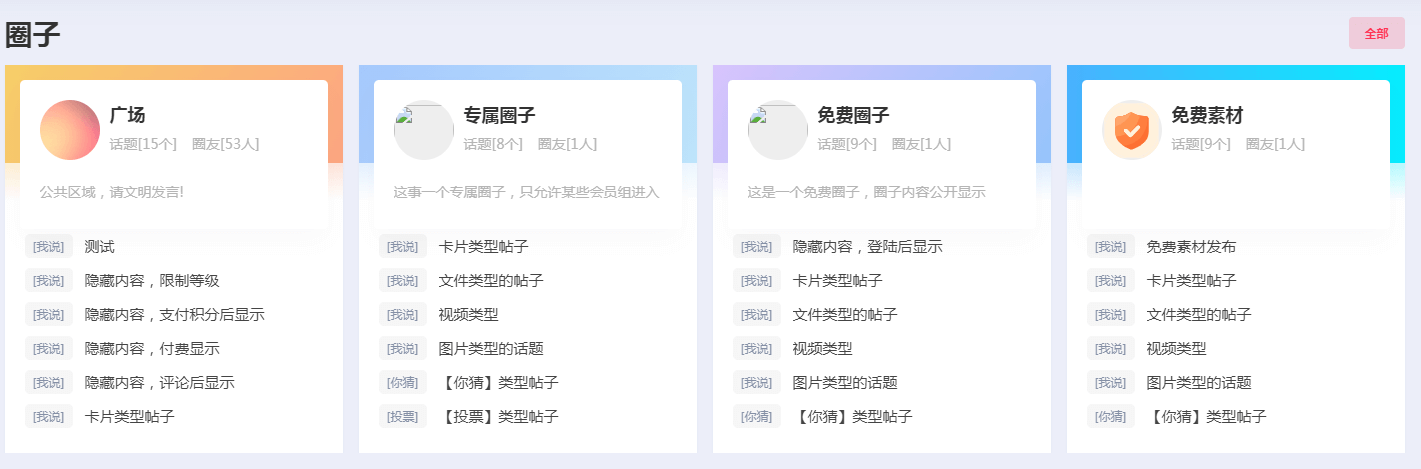Open 视频类型 post in 免费素材
The height and width of the screenshot is (469, 1421).
pyautogui.click(x=1177, y=349)
